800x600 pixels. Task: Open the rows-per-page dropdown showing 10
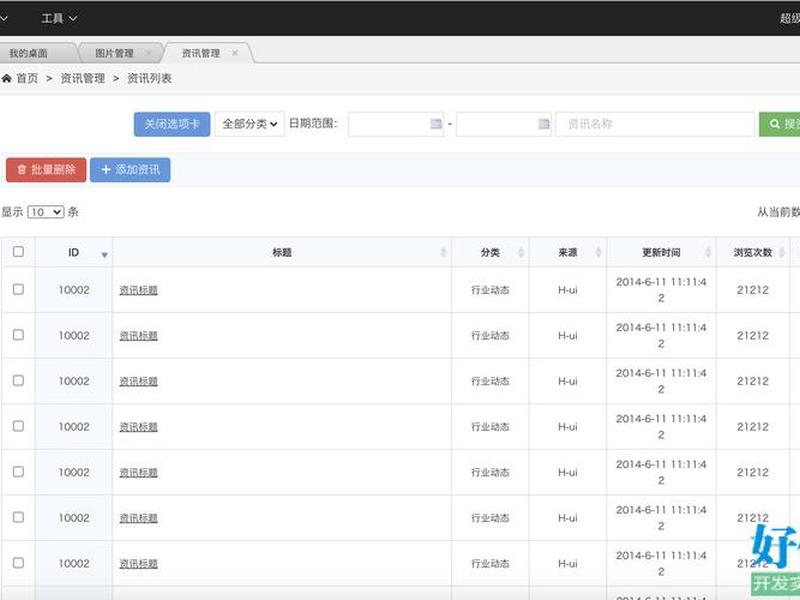(x=46, y=212)
